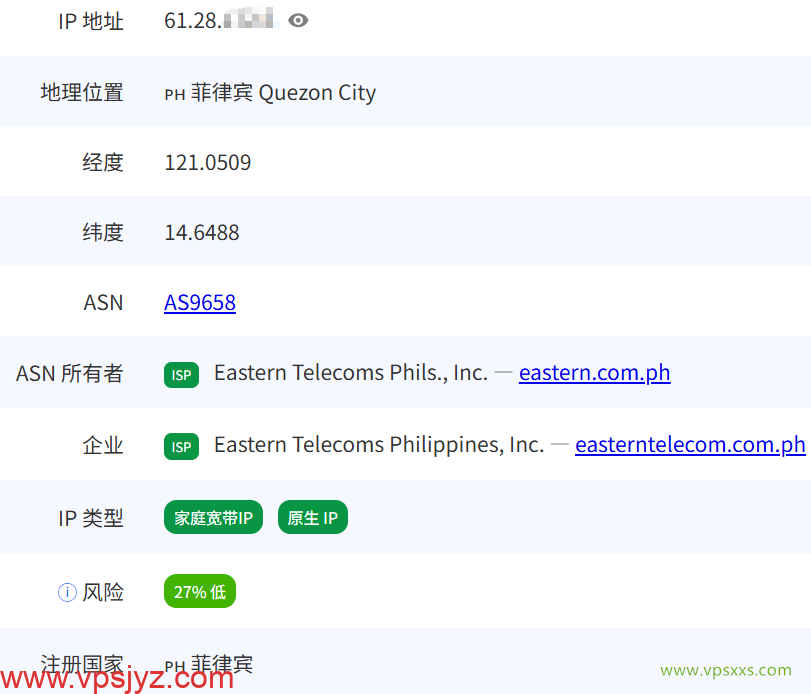Select the text Eastern Telecoms Phils., Inc.
The width and height of the screenshot is (811, 694).
click(x=351, y=373)
